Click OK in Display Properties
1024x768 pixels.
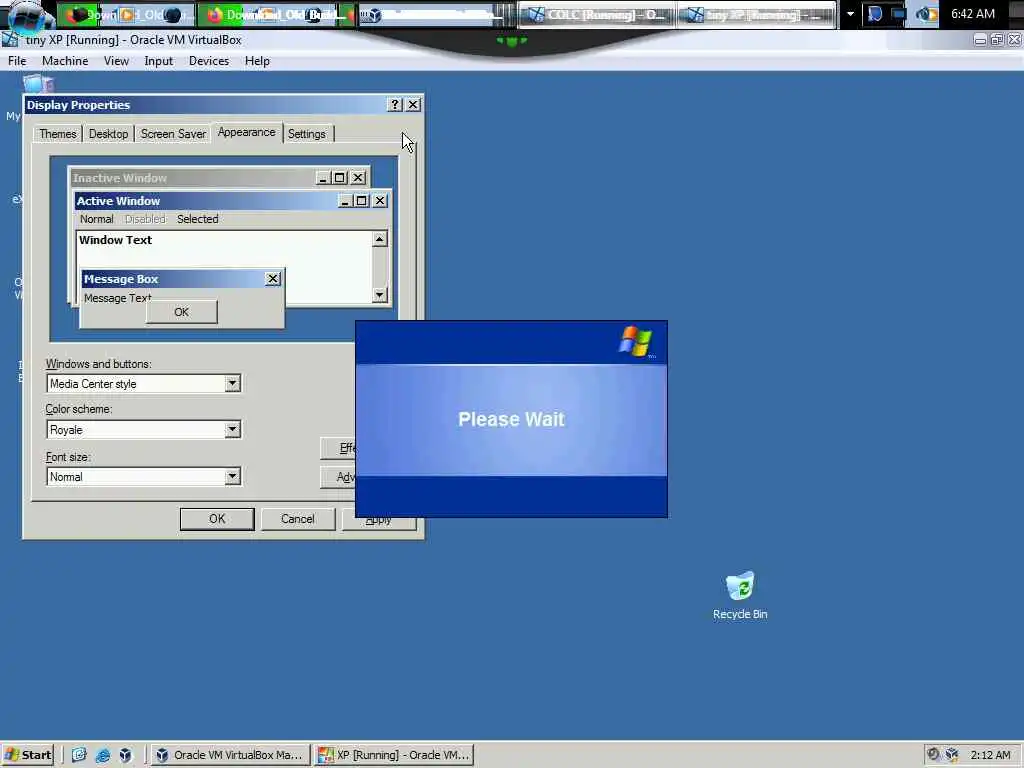217,519
